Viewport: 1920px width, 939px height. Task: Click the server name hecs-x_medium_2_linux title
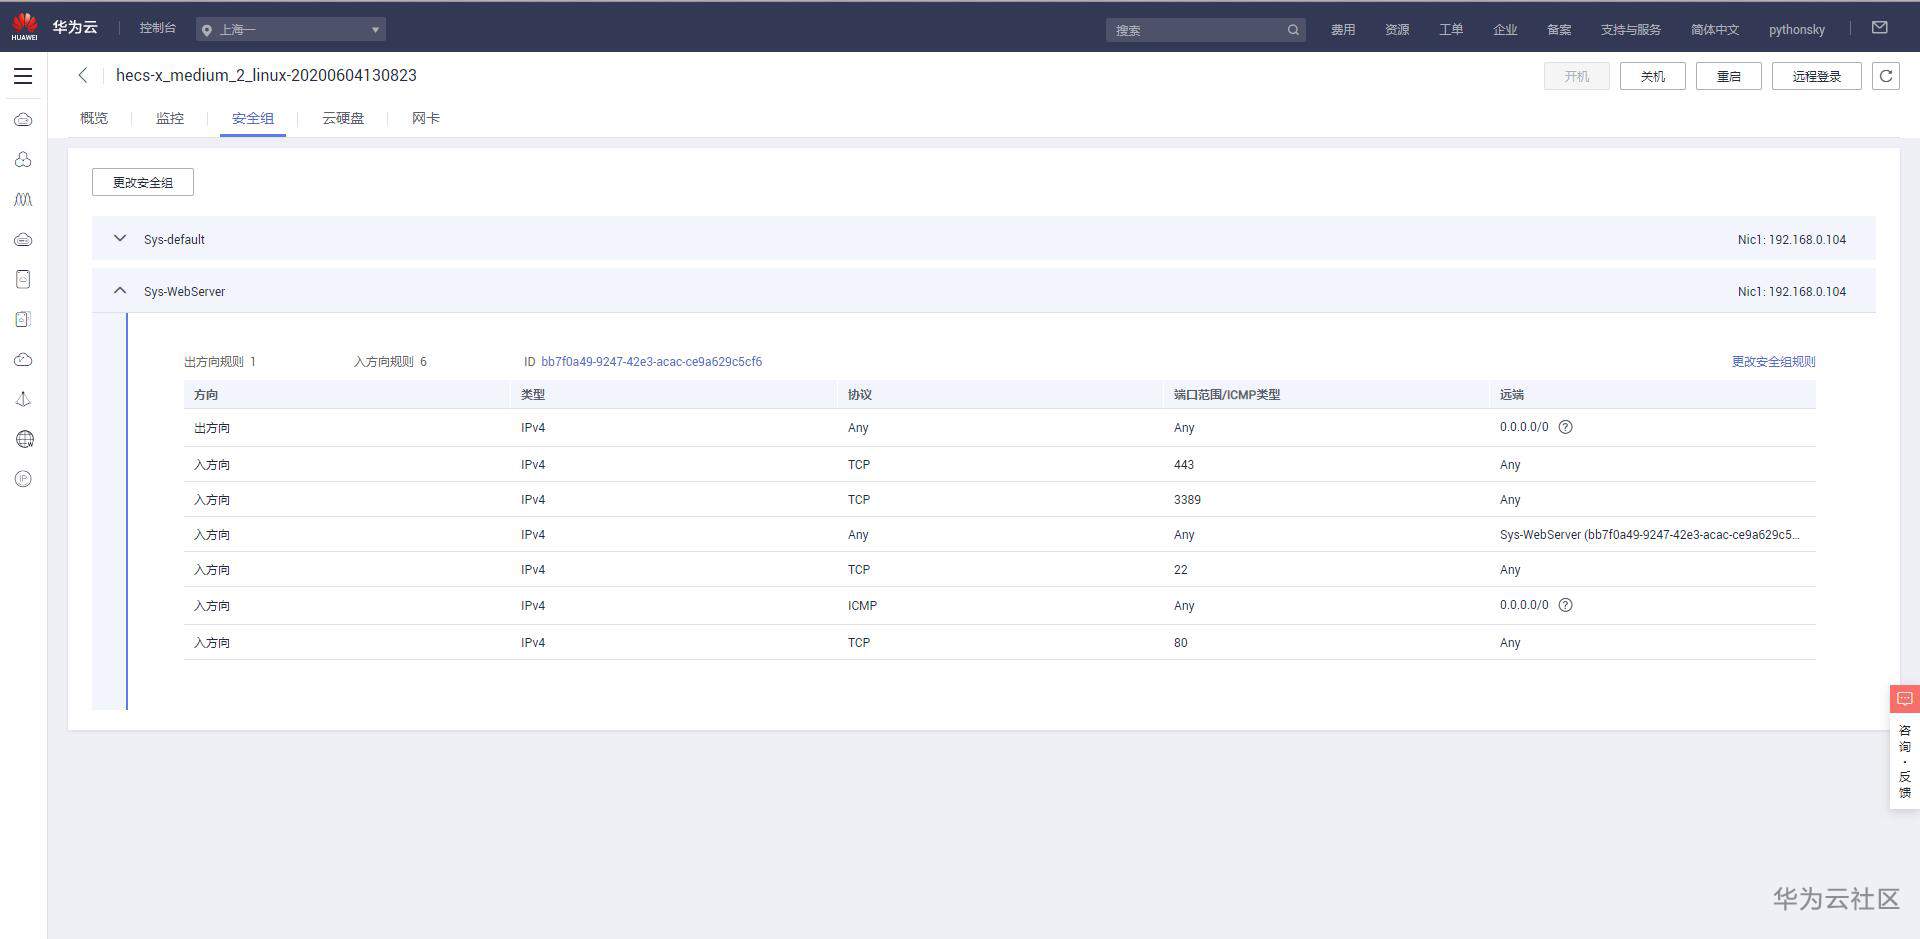266,75
